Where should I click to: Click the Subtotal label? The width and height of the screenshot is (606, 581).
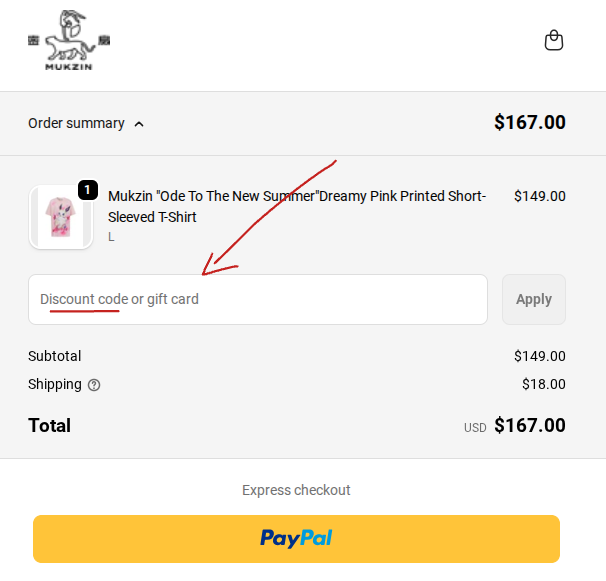[55, 356]
